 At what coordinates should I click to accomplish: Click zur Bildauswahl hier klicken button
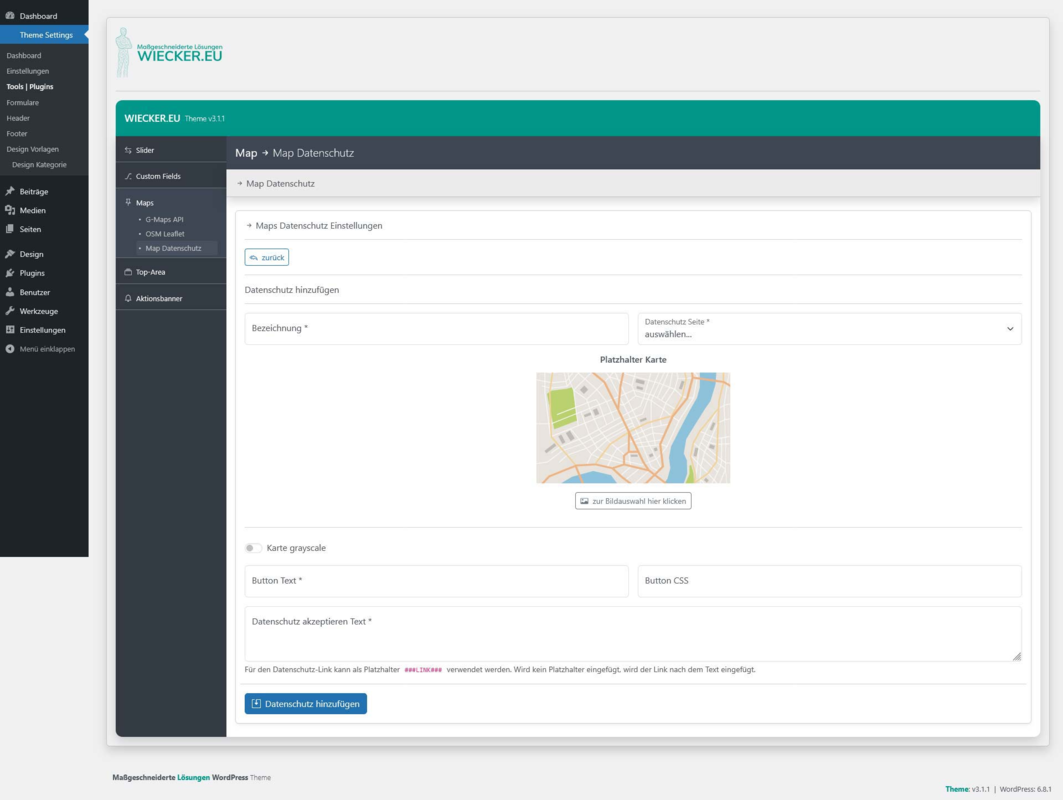(633, 501)
